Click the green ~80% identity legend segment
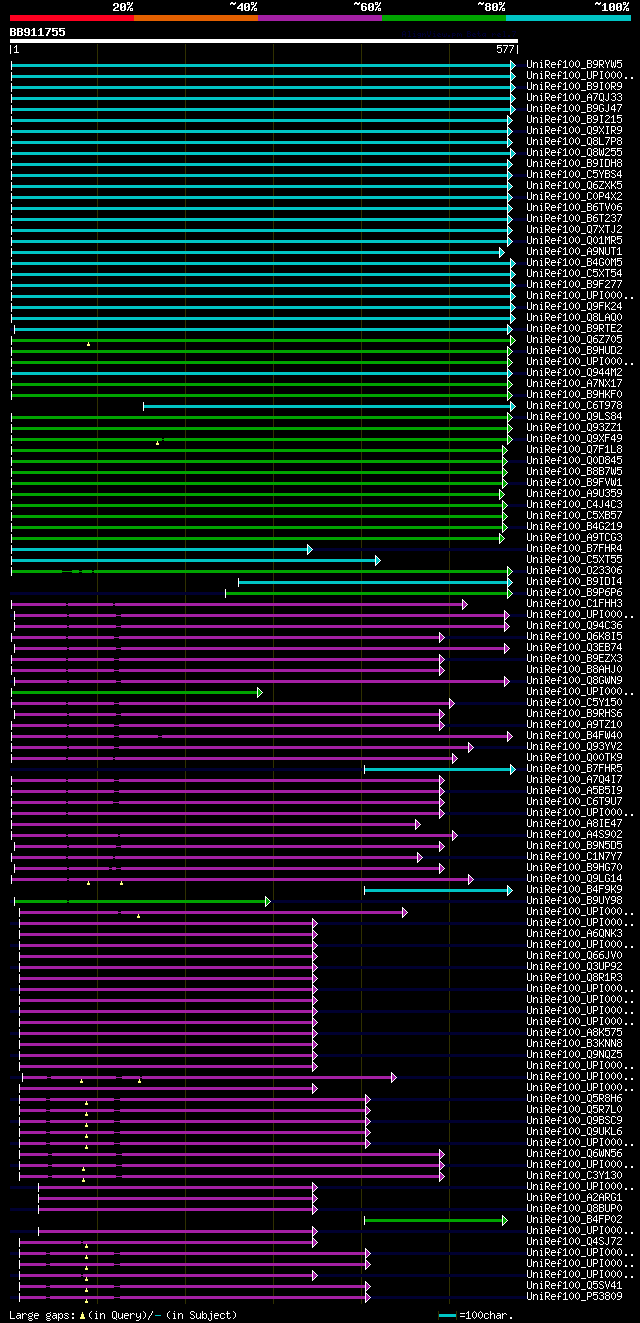 point(443,18)
